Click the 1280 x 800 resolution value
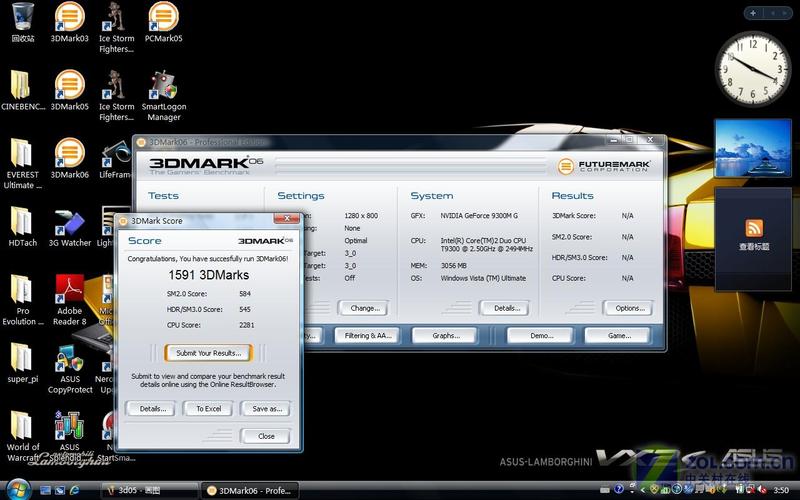 click(x=361, y=216)
